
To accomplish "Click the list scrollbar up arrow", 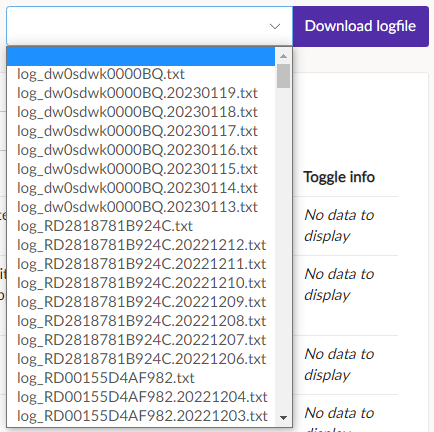I will point(283,56).
